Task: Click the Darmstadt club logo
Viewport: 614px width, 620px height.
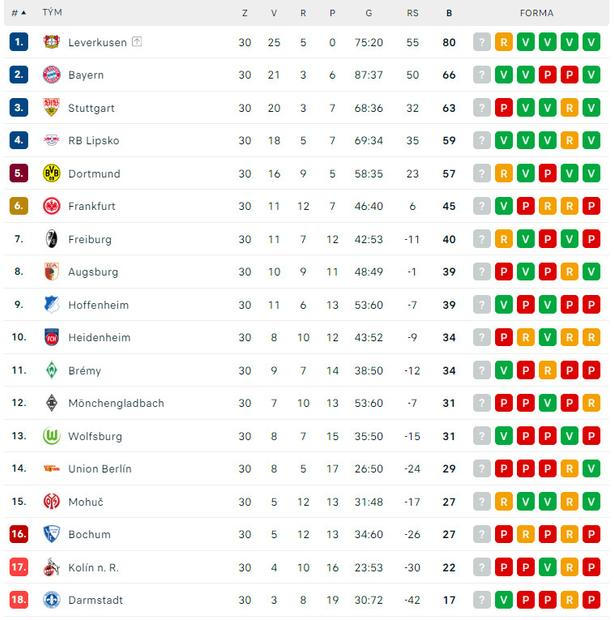Action: [52, 600]
